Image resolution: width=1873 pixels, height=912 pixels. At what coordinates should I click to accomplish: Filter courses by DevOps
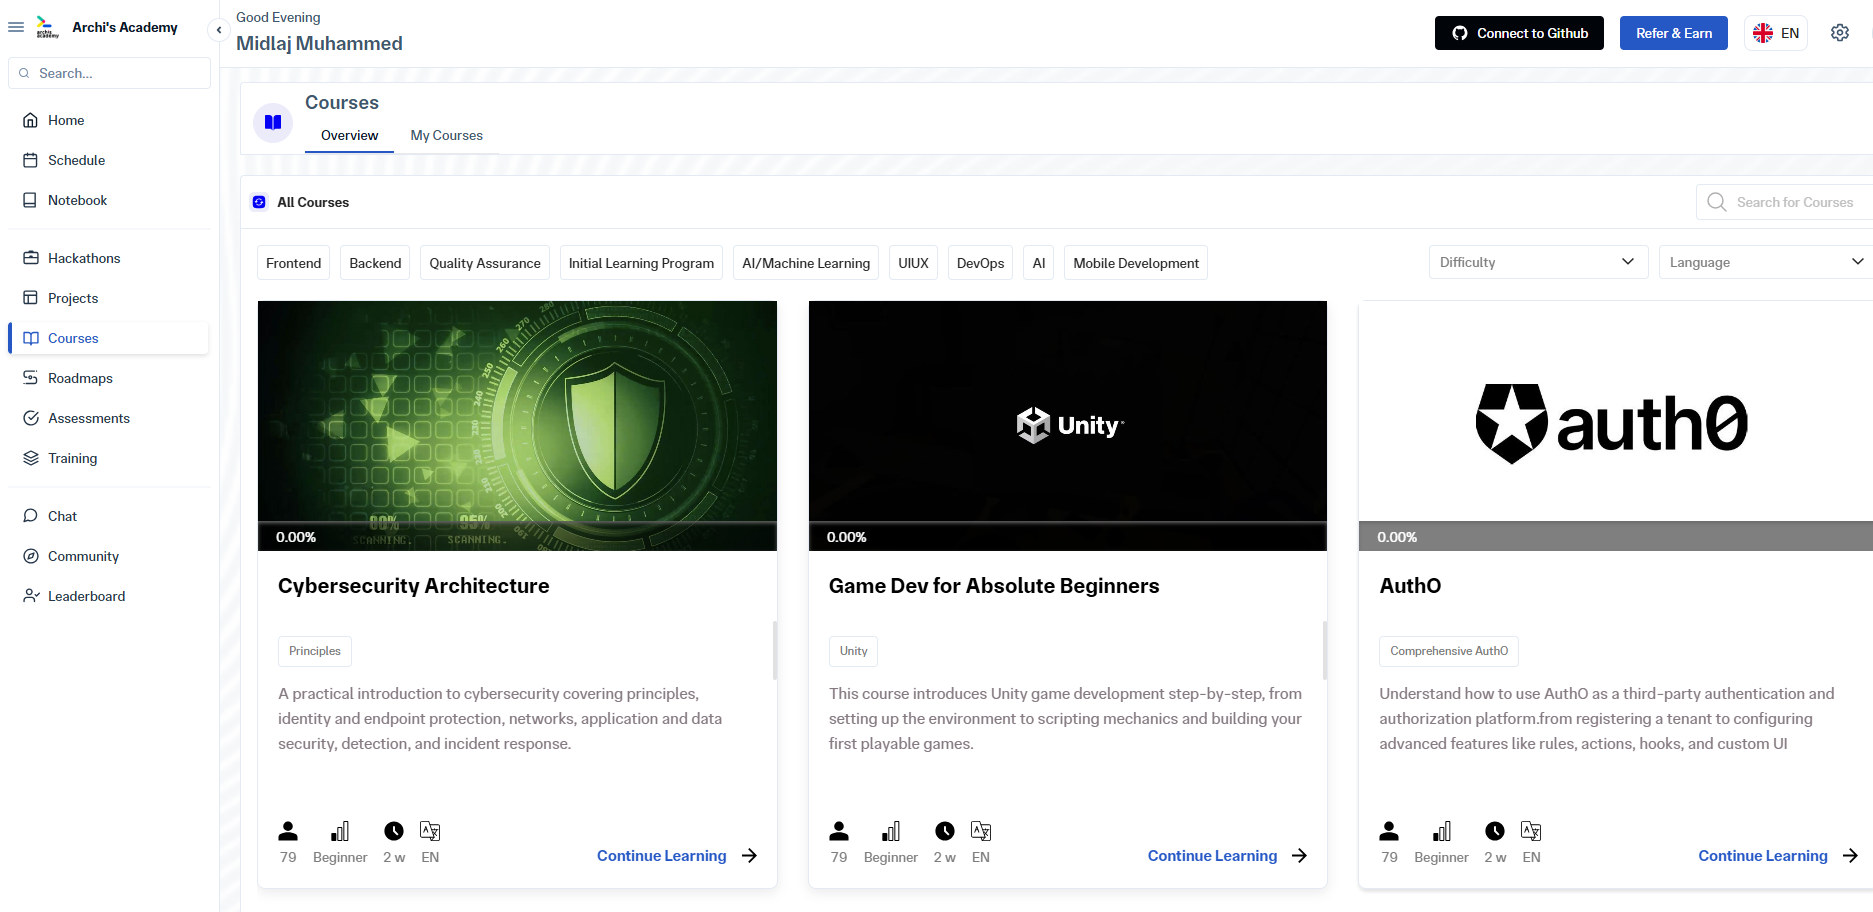coord(980,263)
